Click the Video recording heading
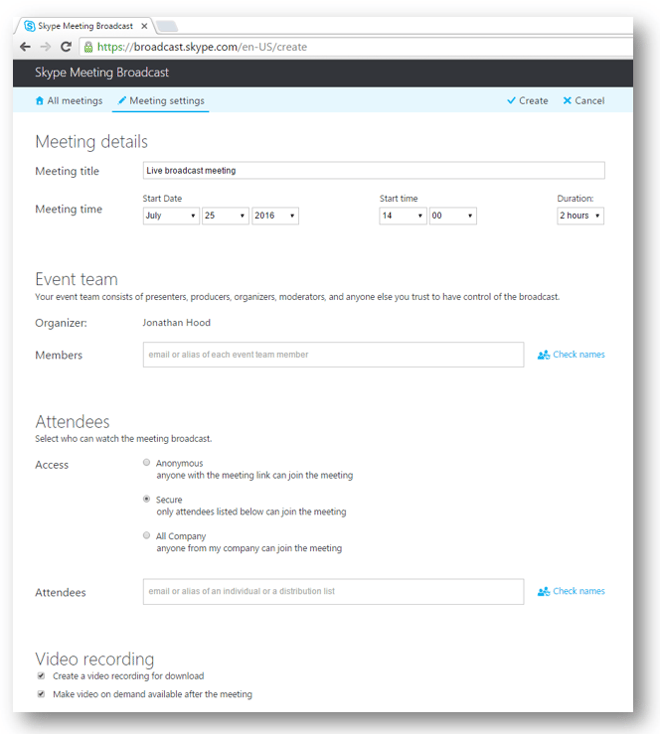 95,659
